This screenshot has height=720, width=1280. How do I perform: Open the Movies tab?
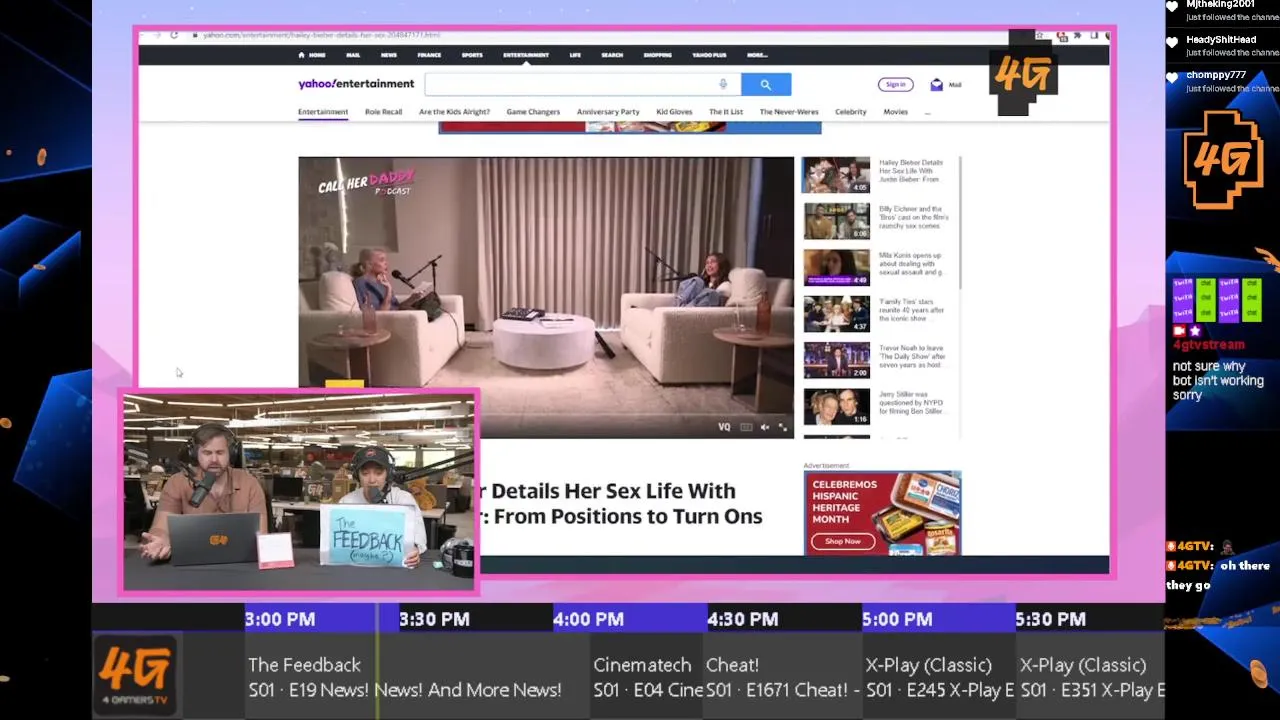(896, 112)
